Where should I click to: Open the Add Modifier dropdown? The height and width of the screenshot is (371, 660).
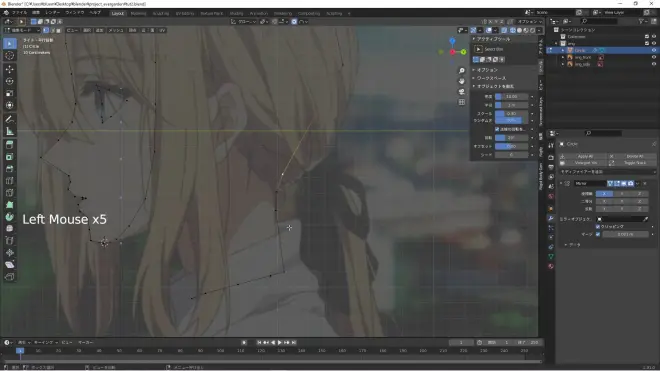point(607,172)
